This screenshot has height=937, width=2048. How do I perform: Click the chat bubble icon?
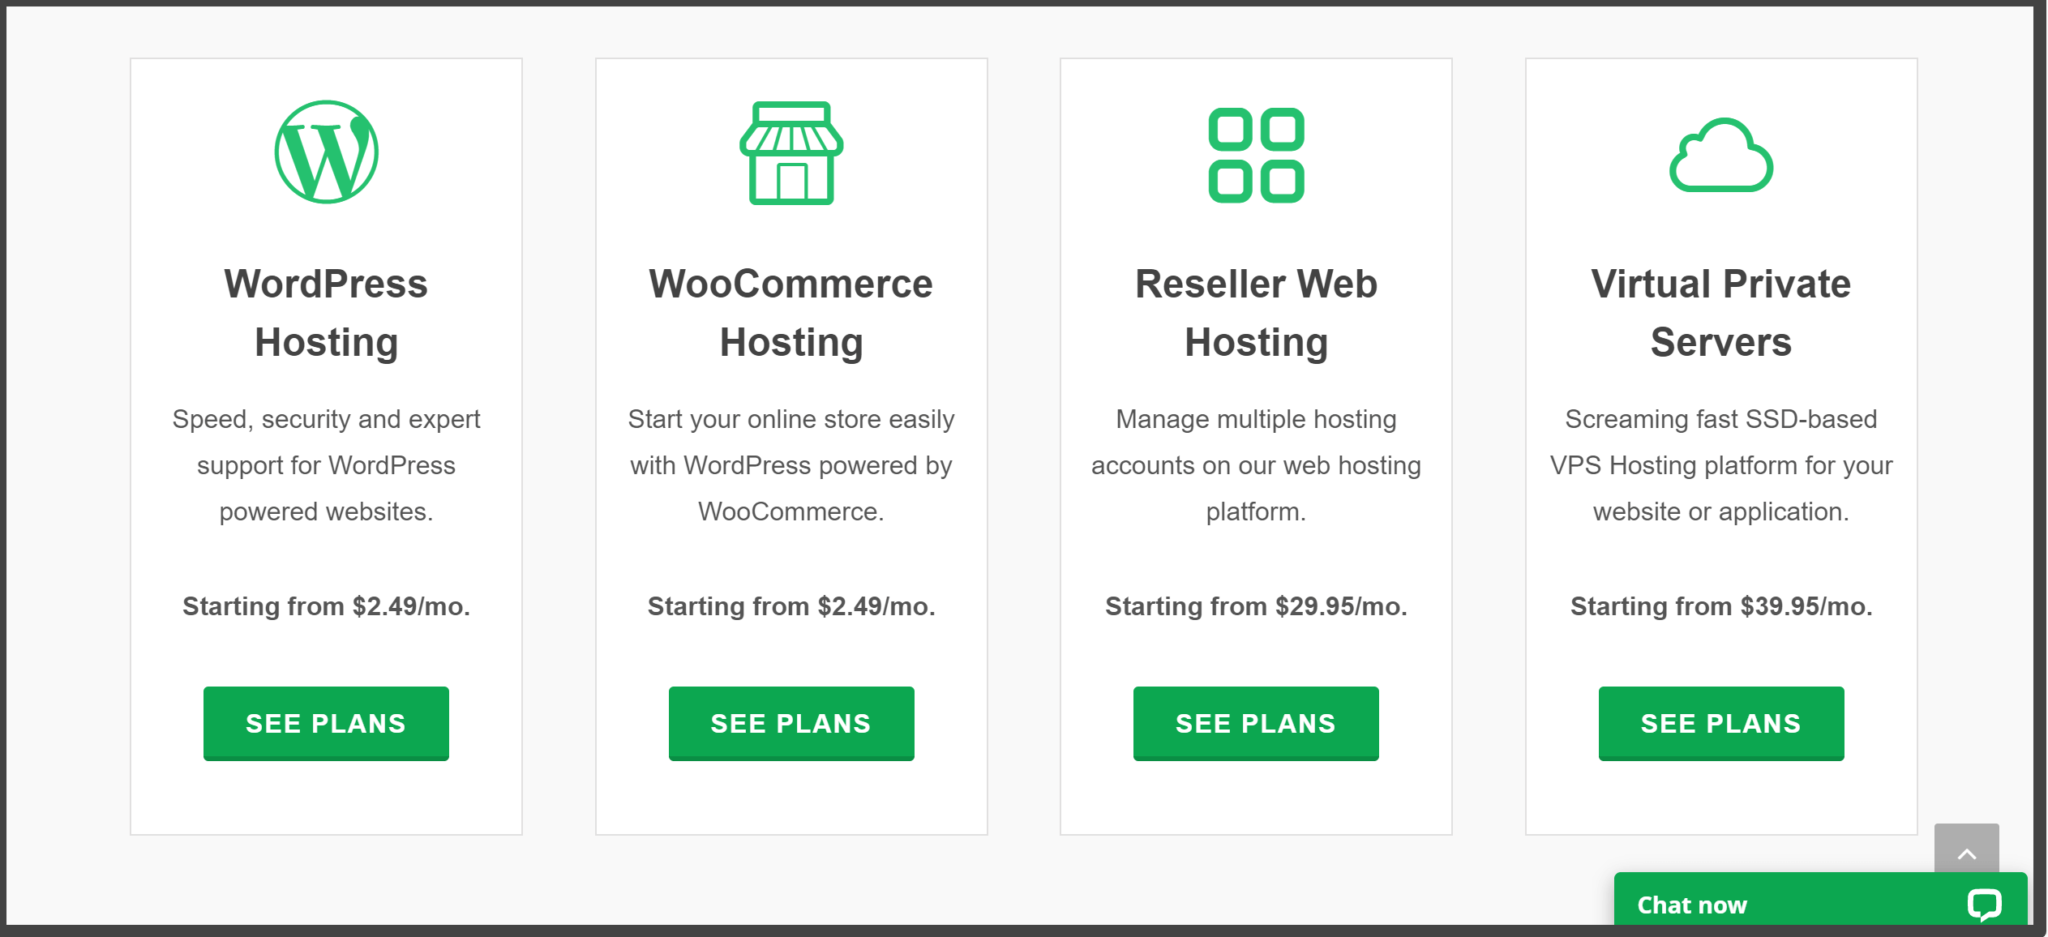1984,905
